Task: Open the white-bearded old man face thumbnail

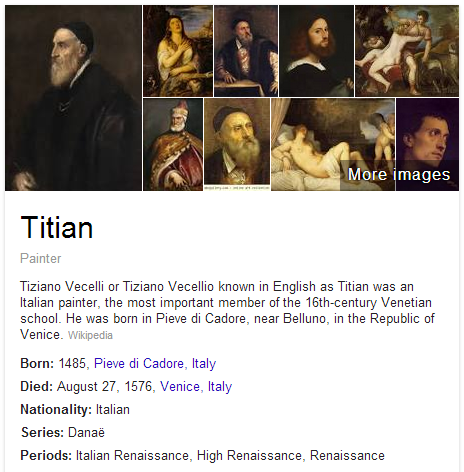Action: (237, 144)
